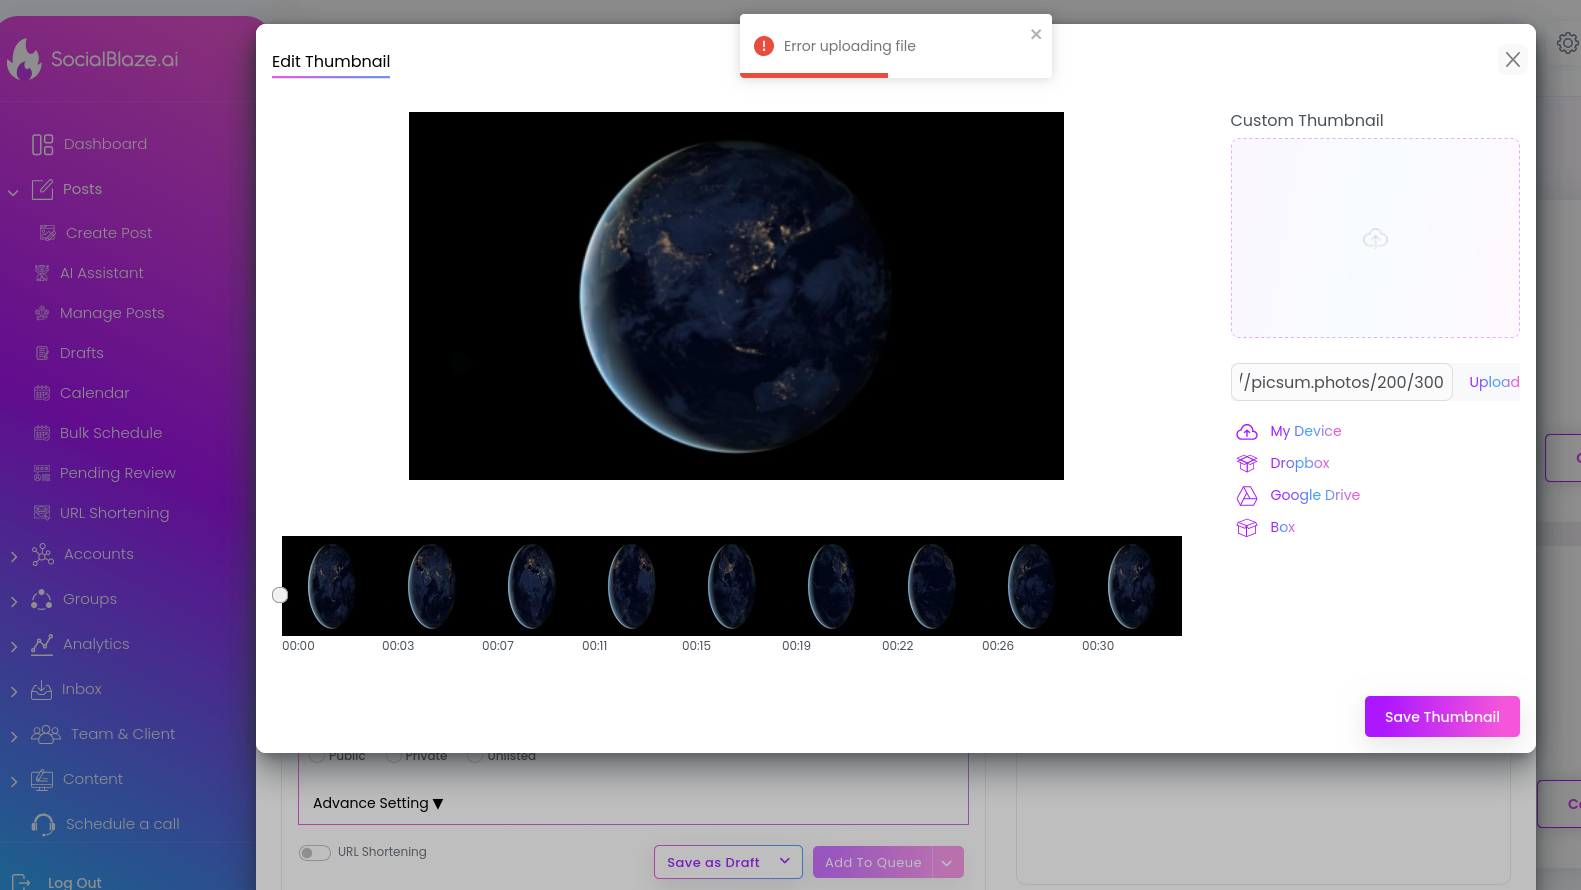The image size is (1581, 890).
Task: Click the Team & Client people icon
Action: pyautogui.click(x=46, y=734)
